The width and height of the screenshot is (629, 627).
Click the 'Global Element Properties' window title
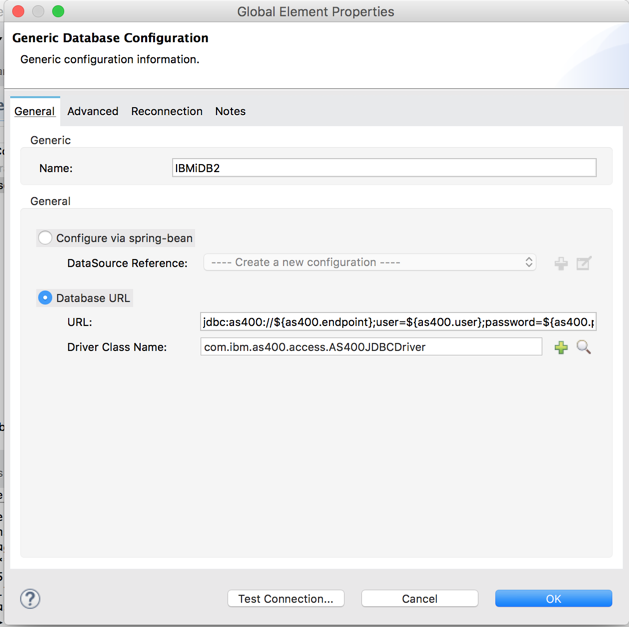(315, 12)
